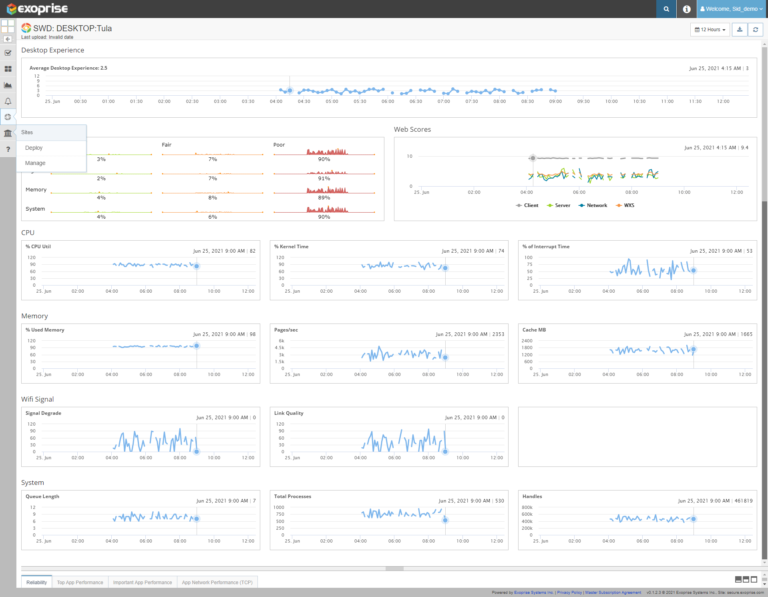Refresh the dashboard with the reload icon
768x597 pixels.
756,30
